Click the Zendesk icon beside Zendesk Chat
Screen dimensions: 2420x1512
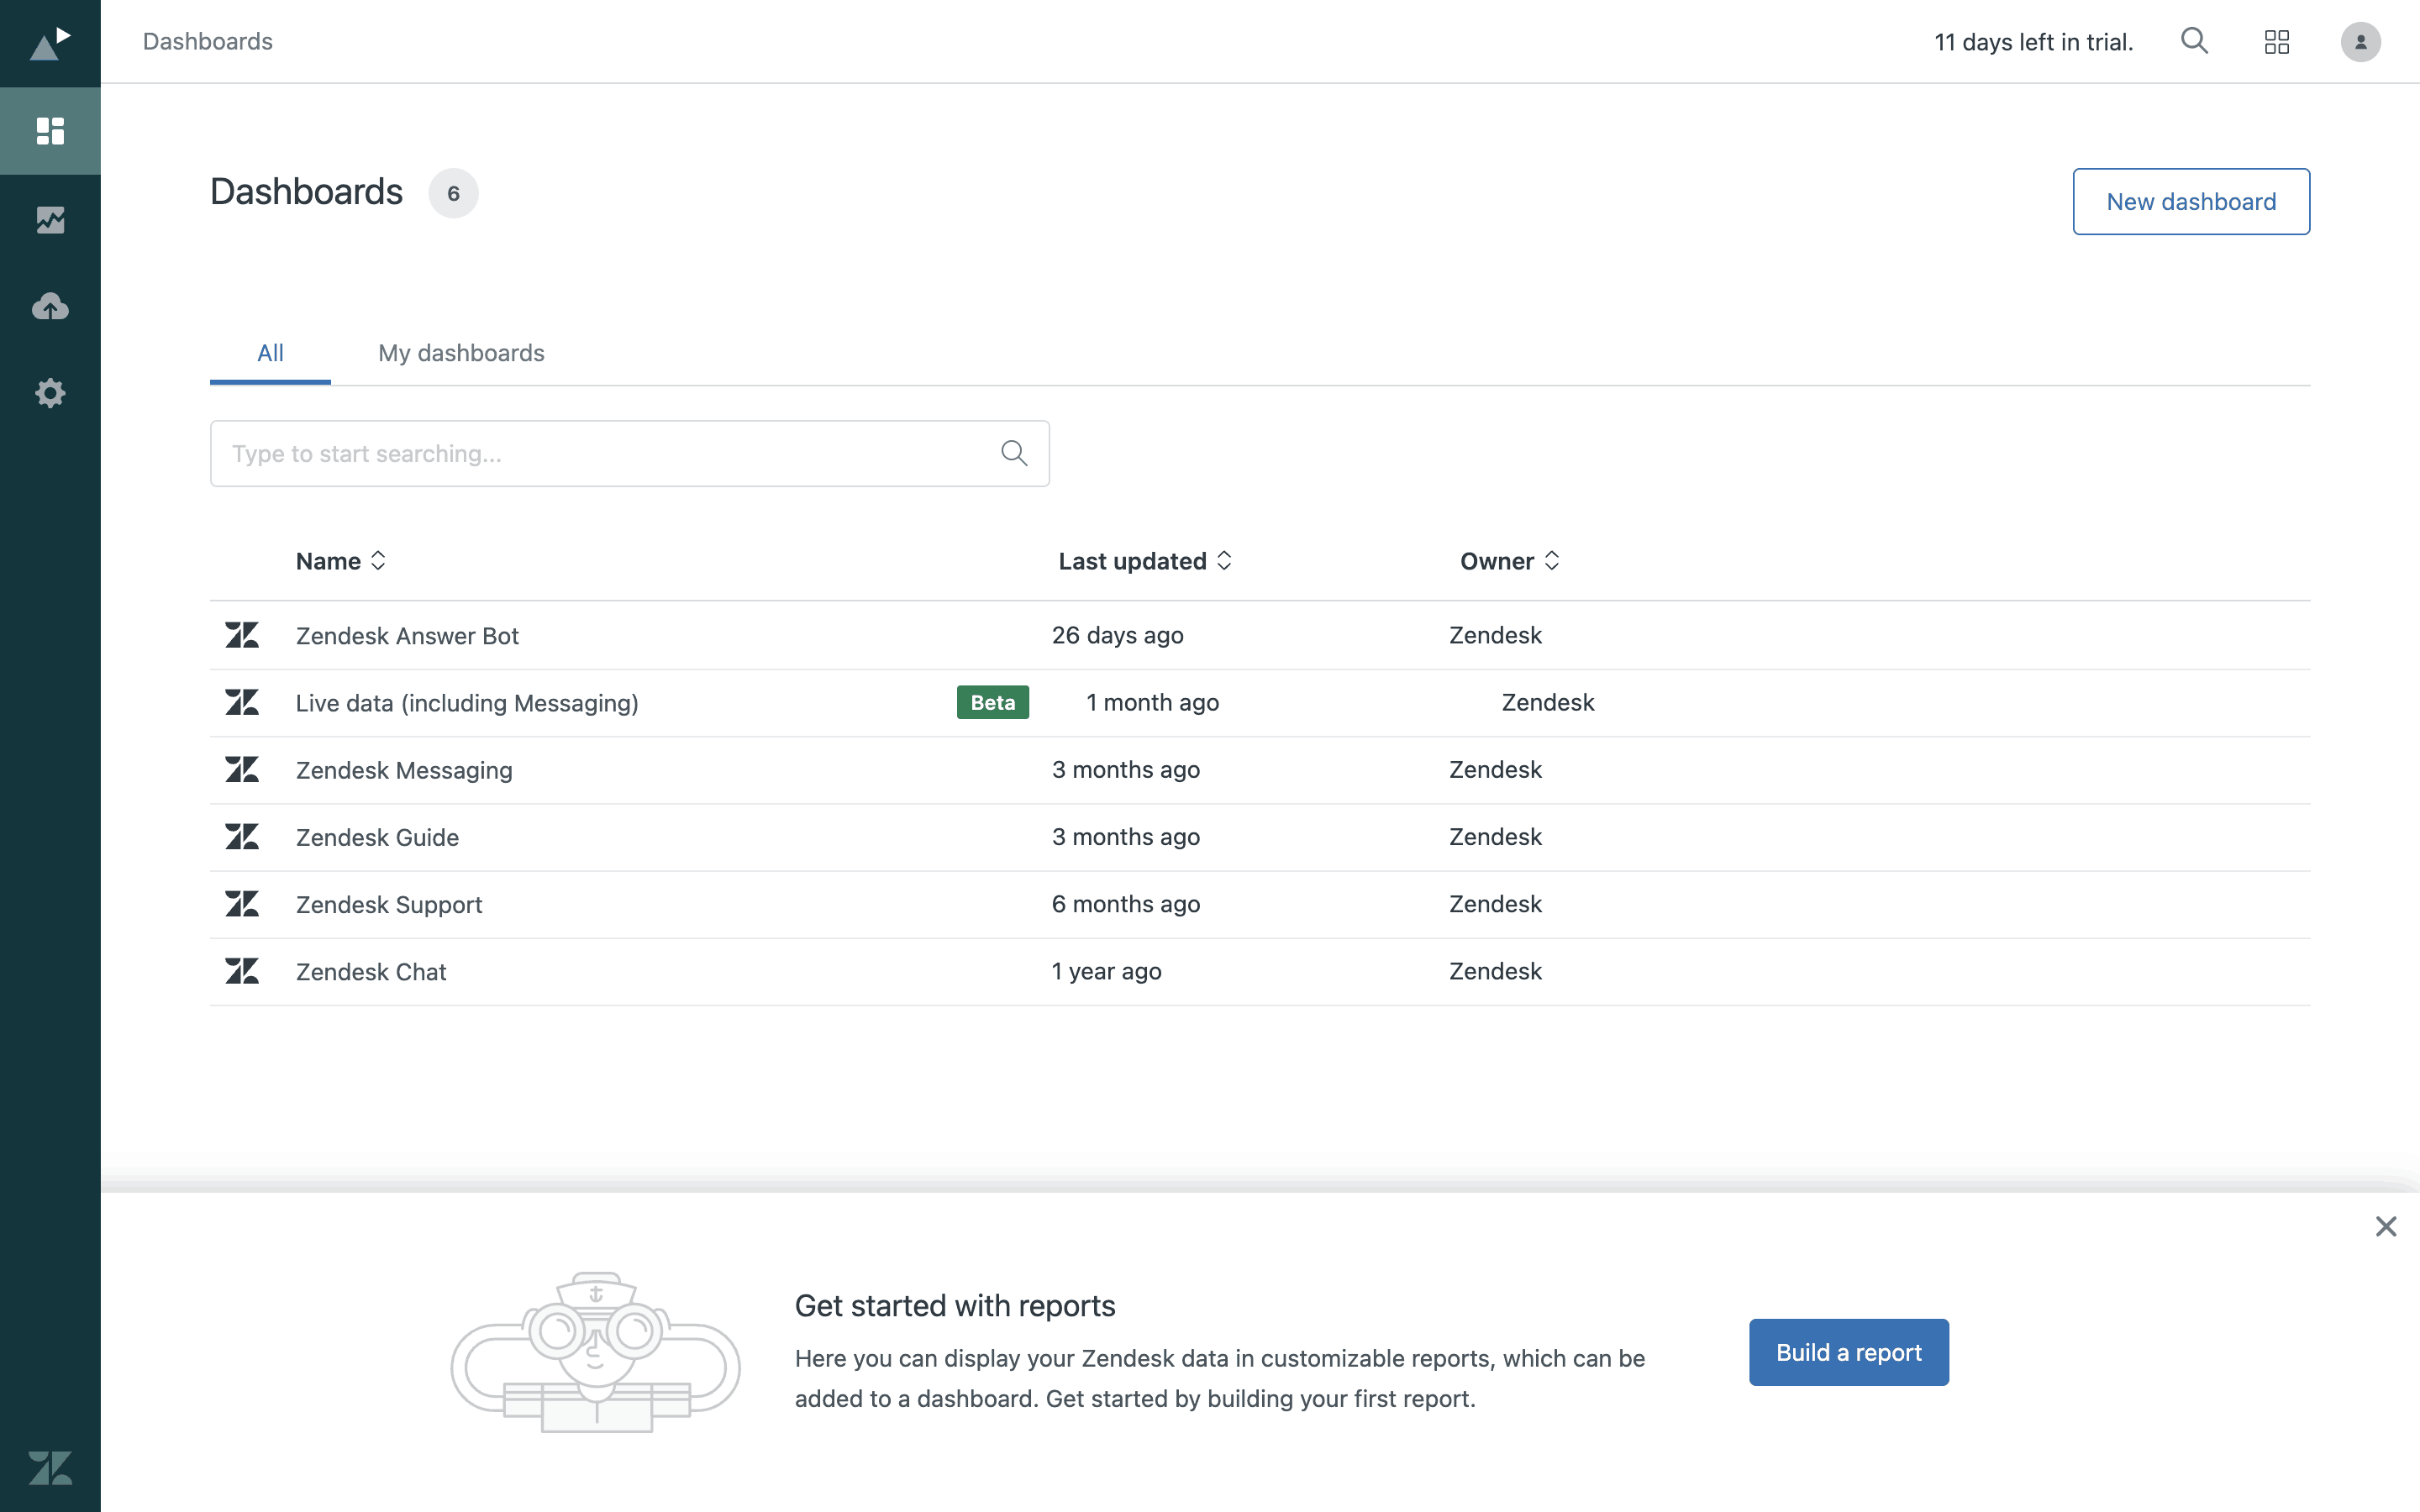tap(242, 971)
